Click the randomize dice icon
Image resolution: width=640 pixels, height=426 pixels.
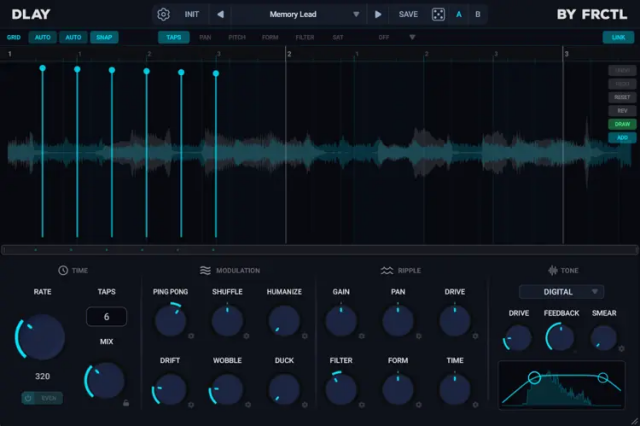click(438, 14)
